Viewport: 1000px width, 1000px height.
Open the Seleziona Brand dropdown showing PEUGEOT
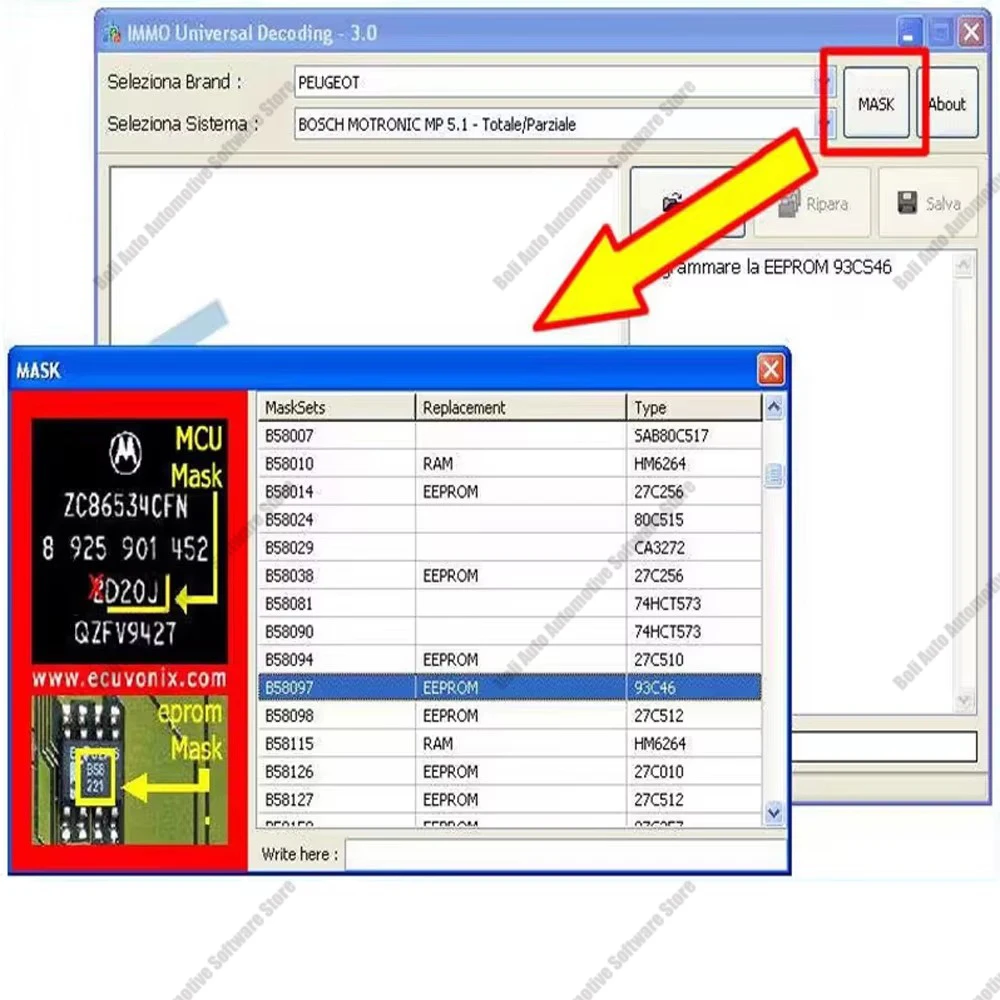pyautogui.click(x=564, y=82)
